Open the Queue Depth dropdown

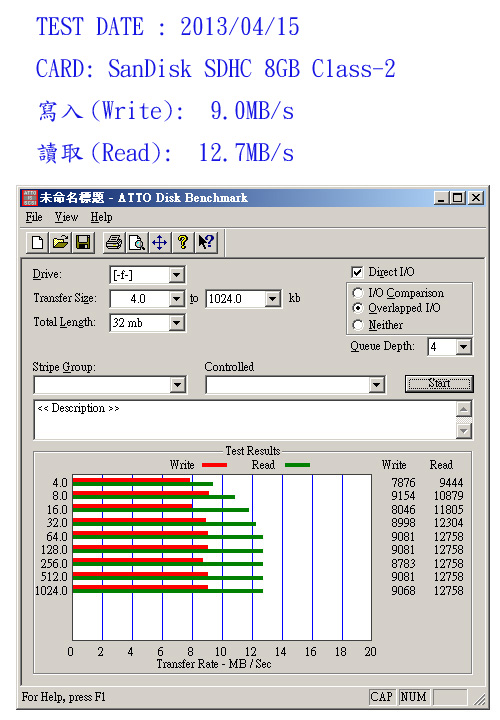463,347
